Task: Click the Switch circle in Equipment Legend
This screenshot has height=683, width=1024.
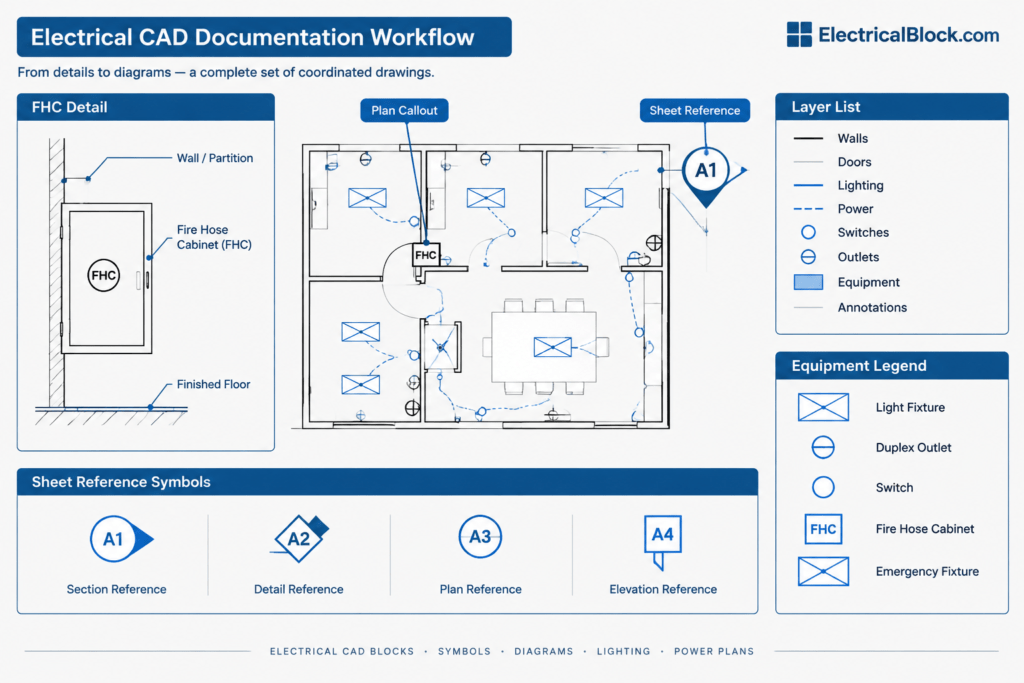Action: [823, 487]
